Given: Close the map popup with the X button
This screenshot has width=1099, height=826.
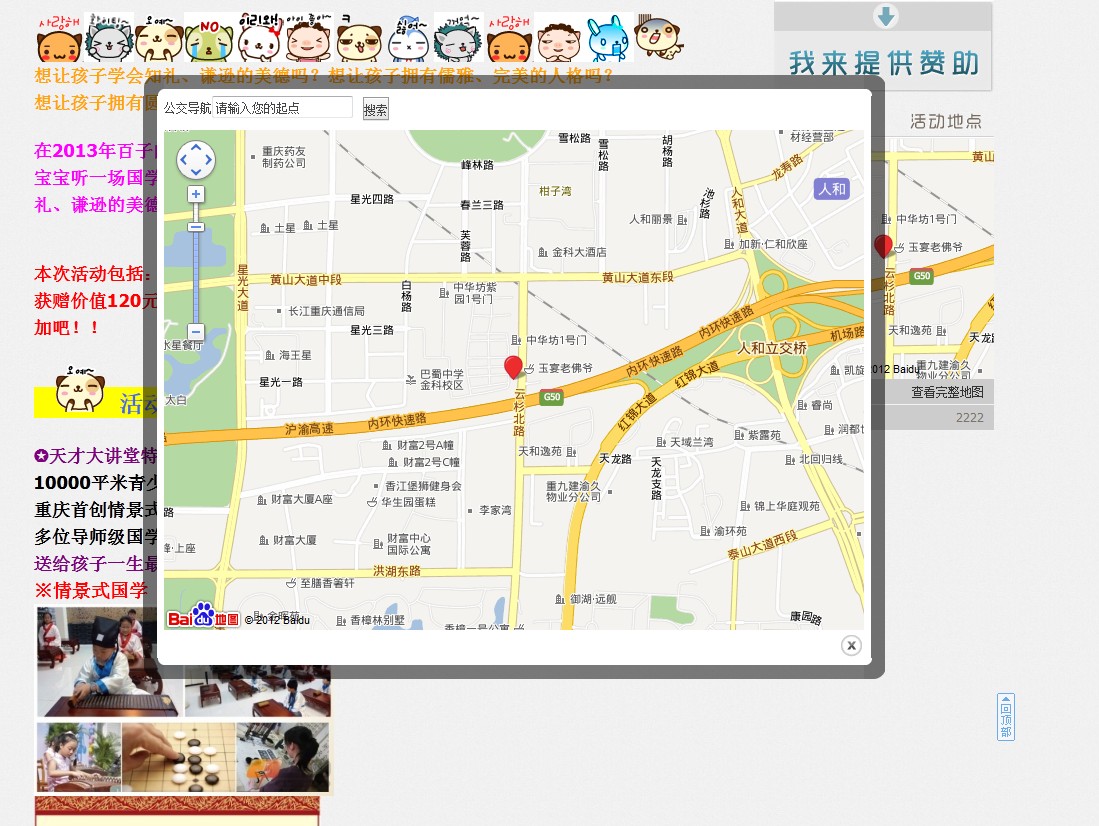Looking at the screenshot, I should pyautogui.click(x=851, y=645).
